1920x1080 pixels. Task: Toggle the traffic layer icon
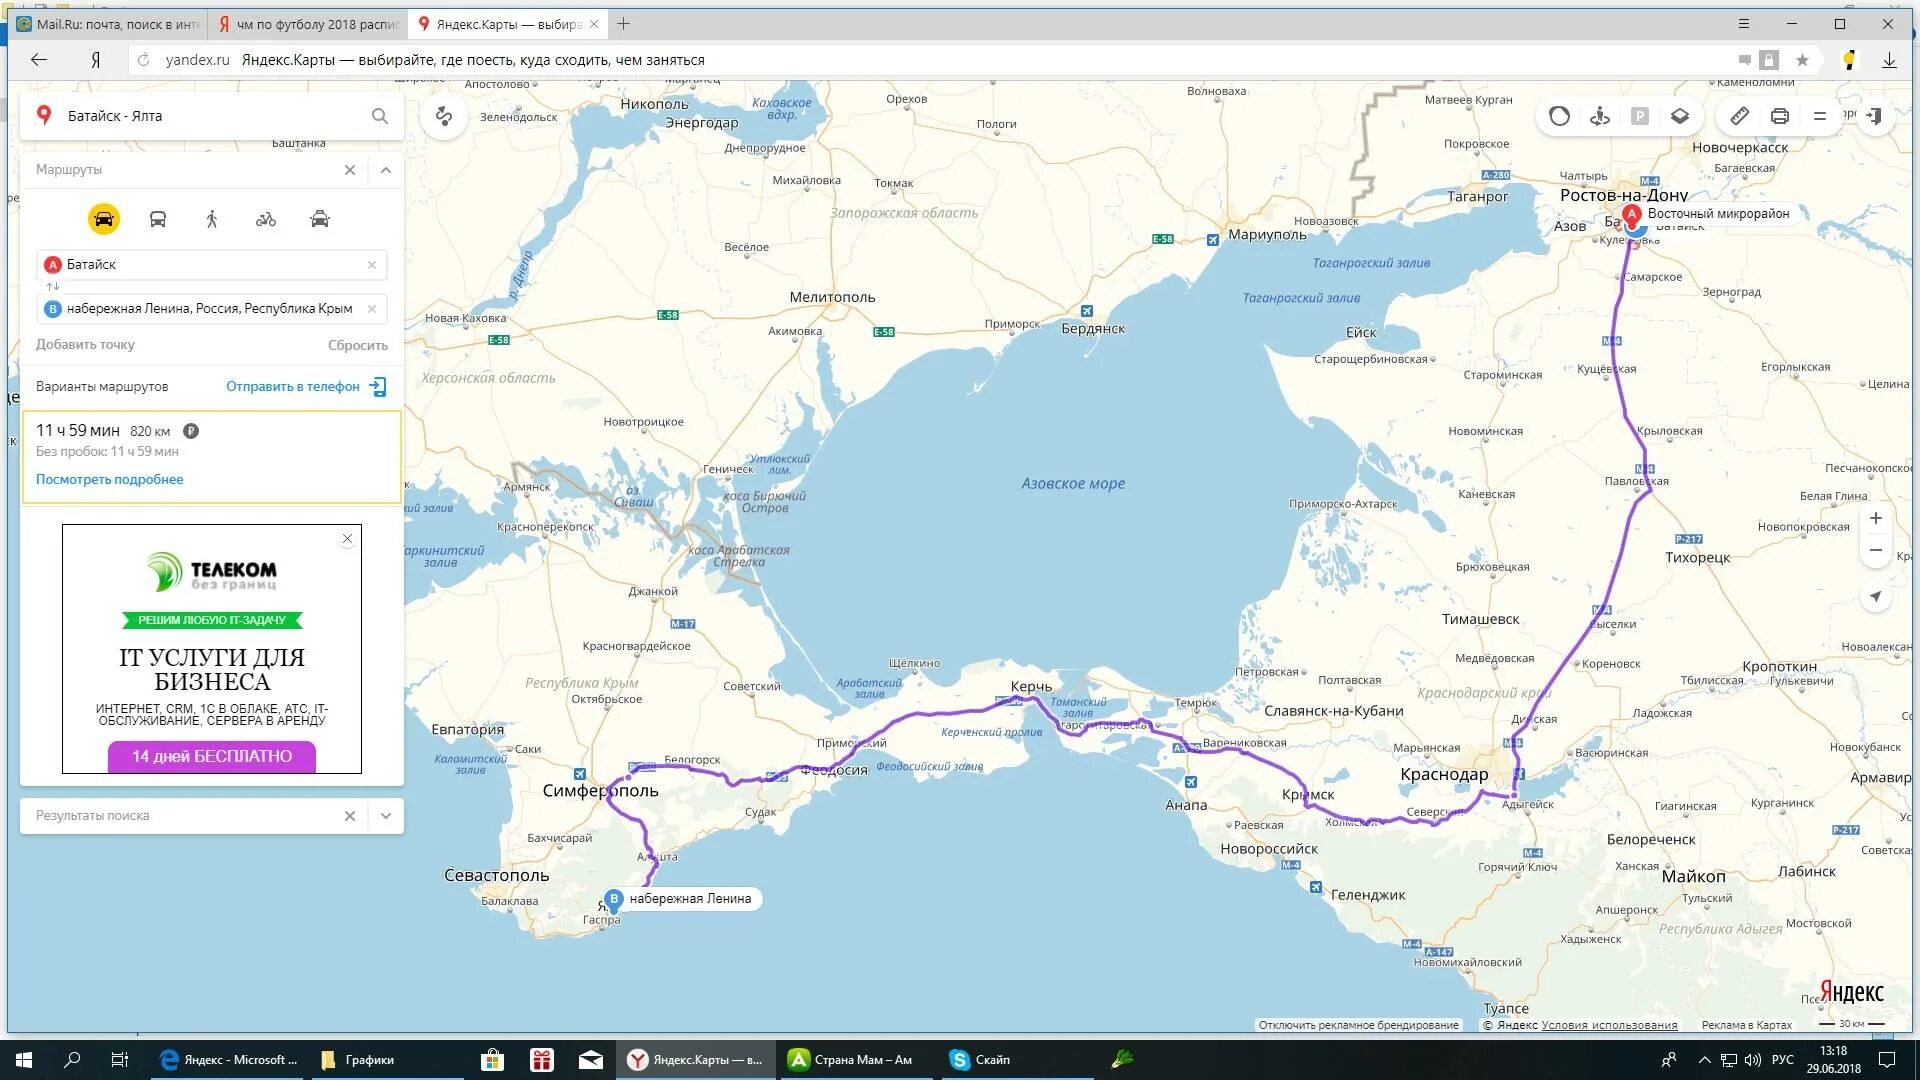pos(1559,116)
